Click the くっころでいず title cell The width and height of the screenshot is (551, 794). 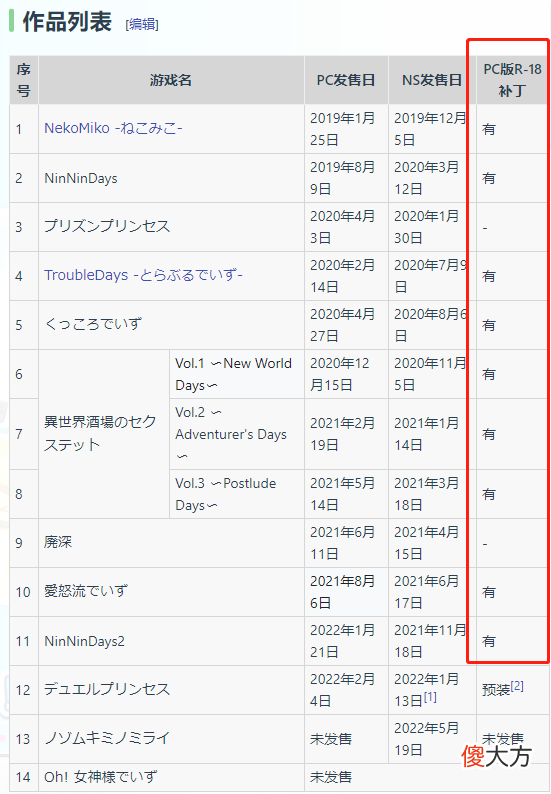pyautogui.click(x=171, y=325)
